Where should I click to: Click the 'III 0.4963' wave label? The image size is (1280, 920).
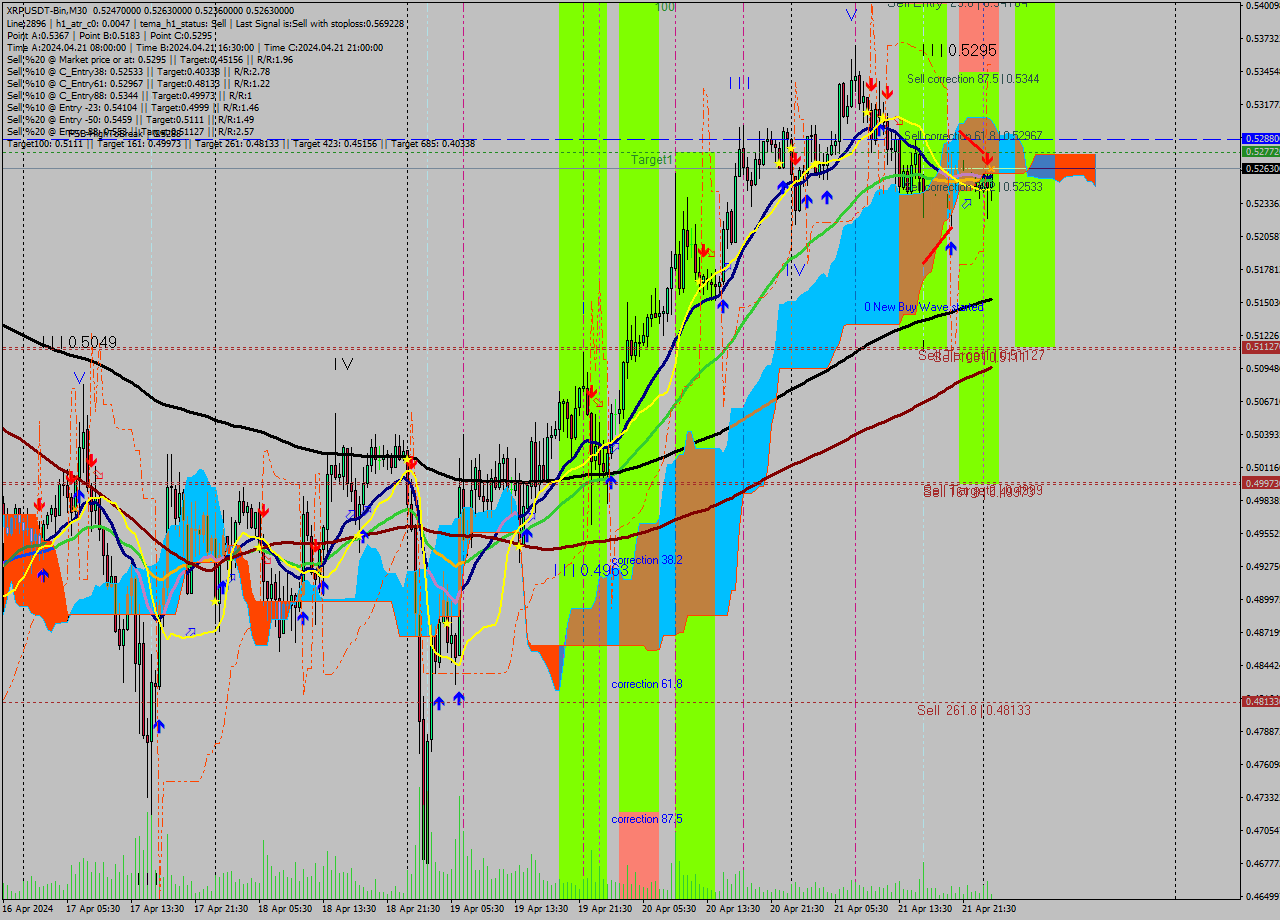(592, 570)
